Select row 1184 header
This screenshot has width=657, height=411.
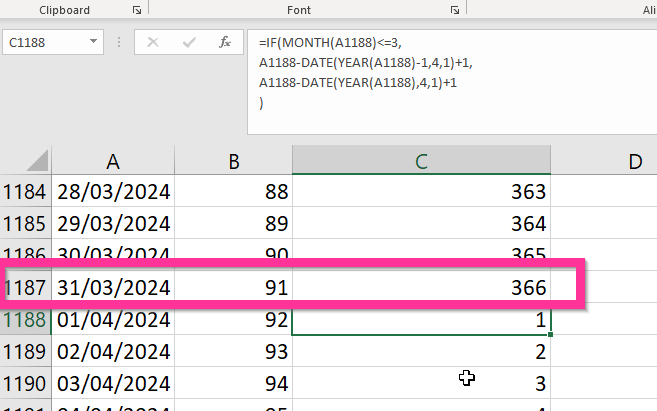tap(25, 191)
